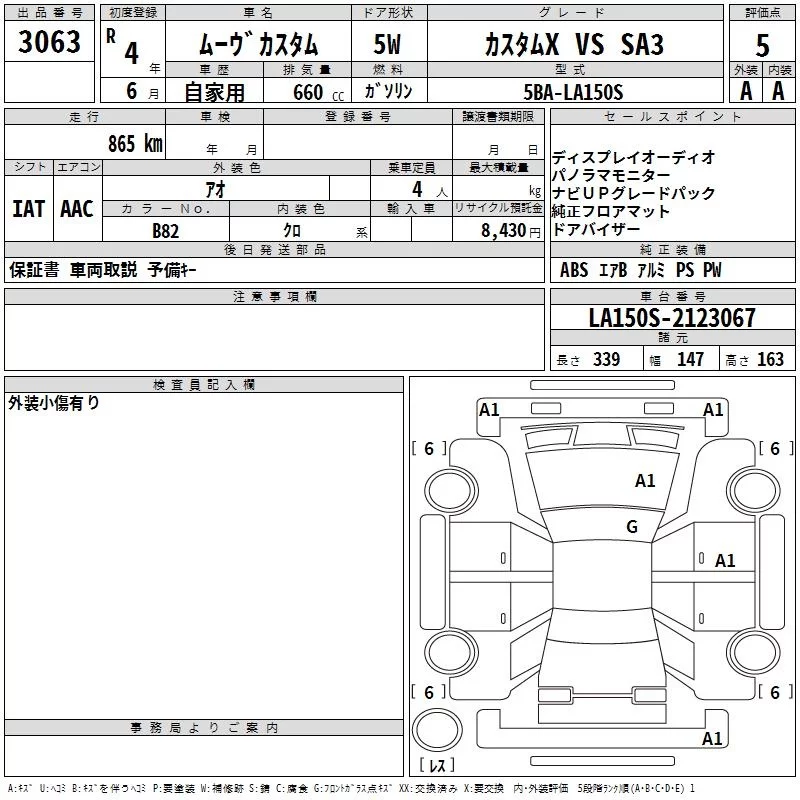Select the car name ムーヴカスタム

click(x=258, y=44)
